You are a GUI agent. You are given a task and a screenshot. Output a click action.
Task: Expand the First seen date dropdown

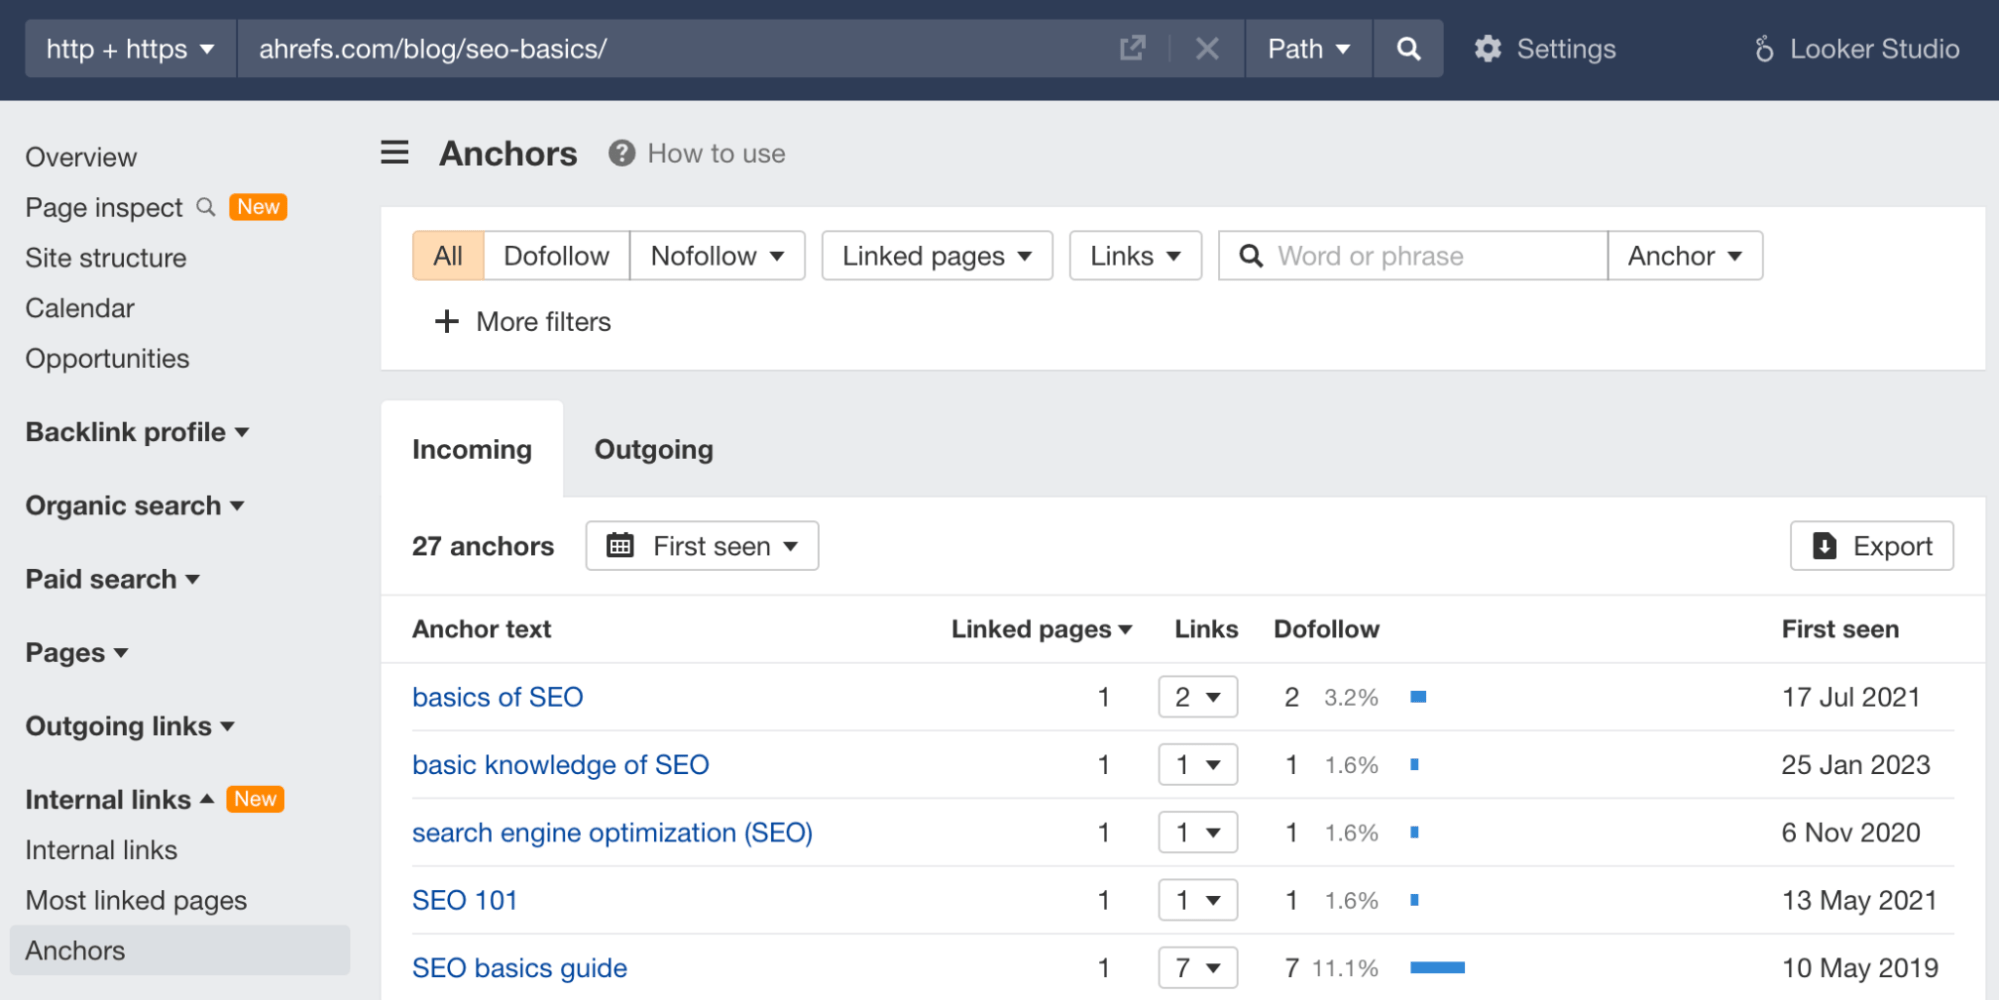702,546
